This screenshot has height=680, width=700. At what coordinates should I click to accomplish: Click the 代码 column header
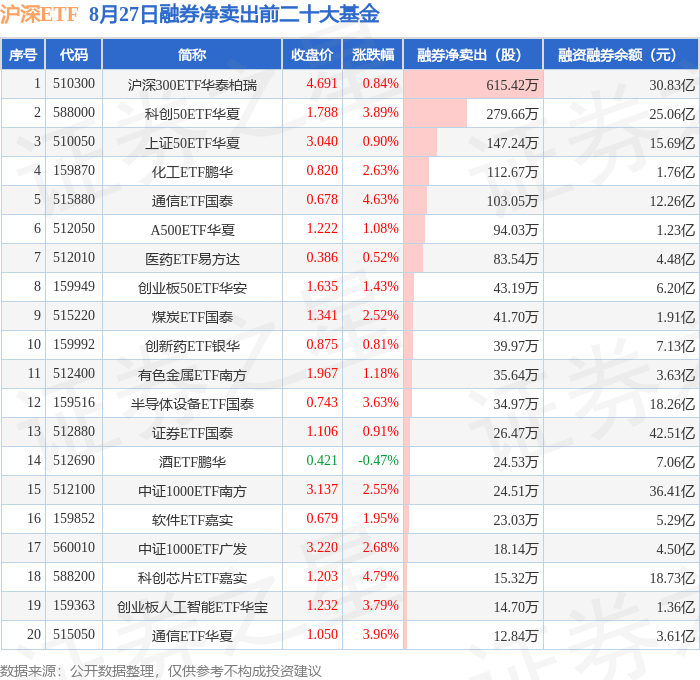tap(74, 54)
